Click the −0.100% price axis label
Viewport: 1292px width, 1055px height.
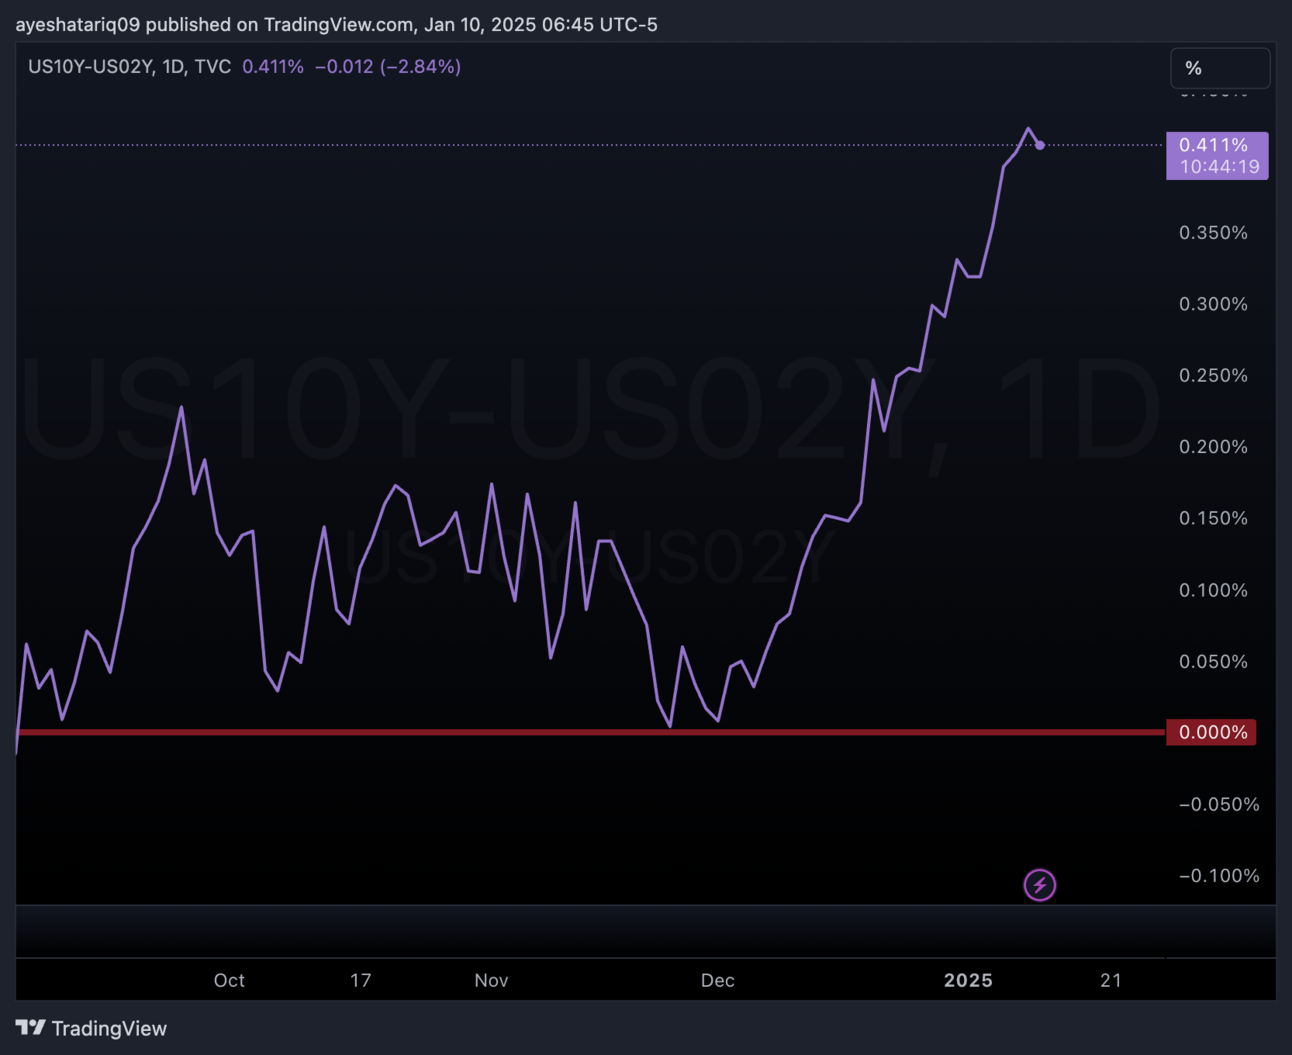1219,876
